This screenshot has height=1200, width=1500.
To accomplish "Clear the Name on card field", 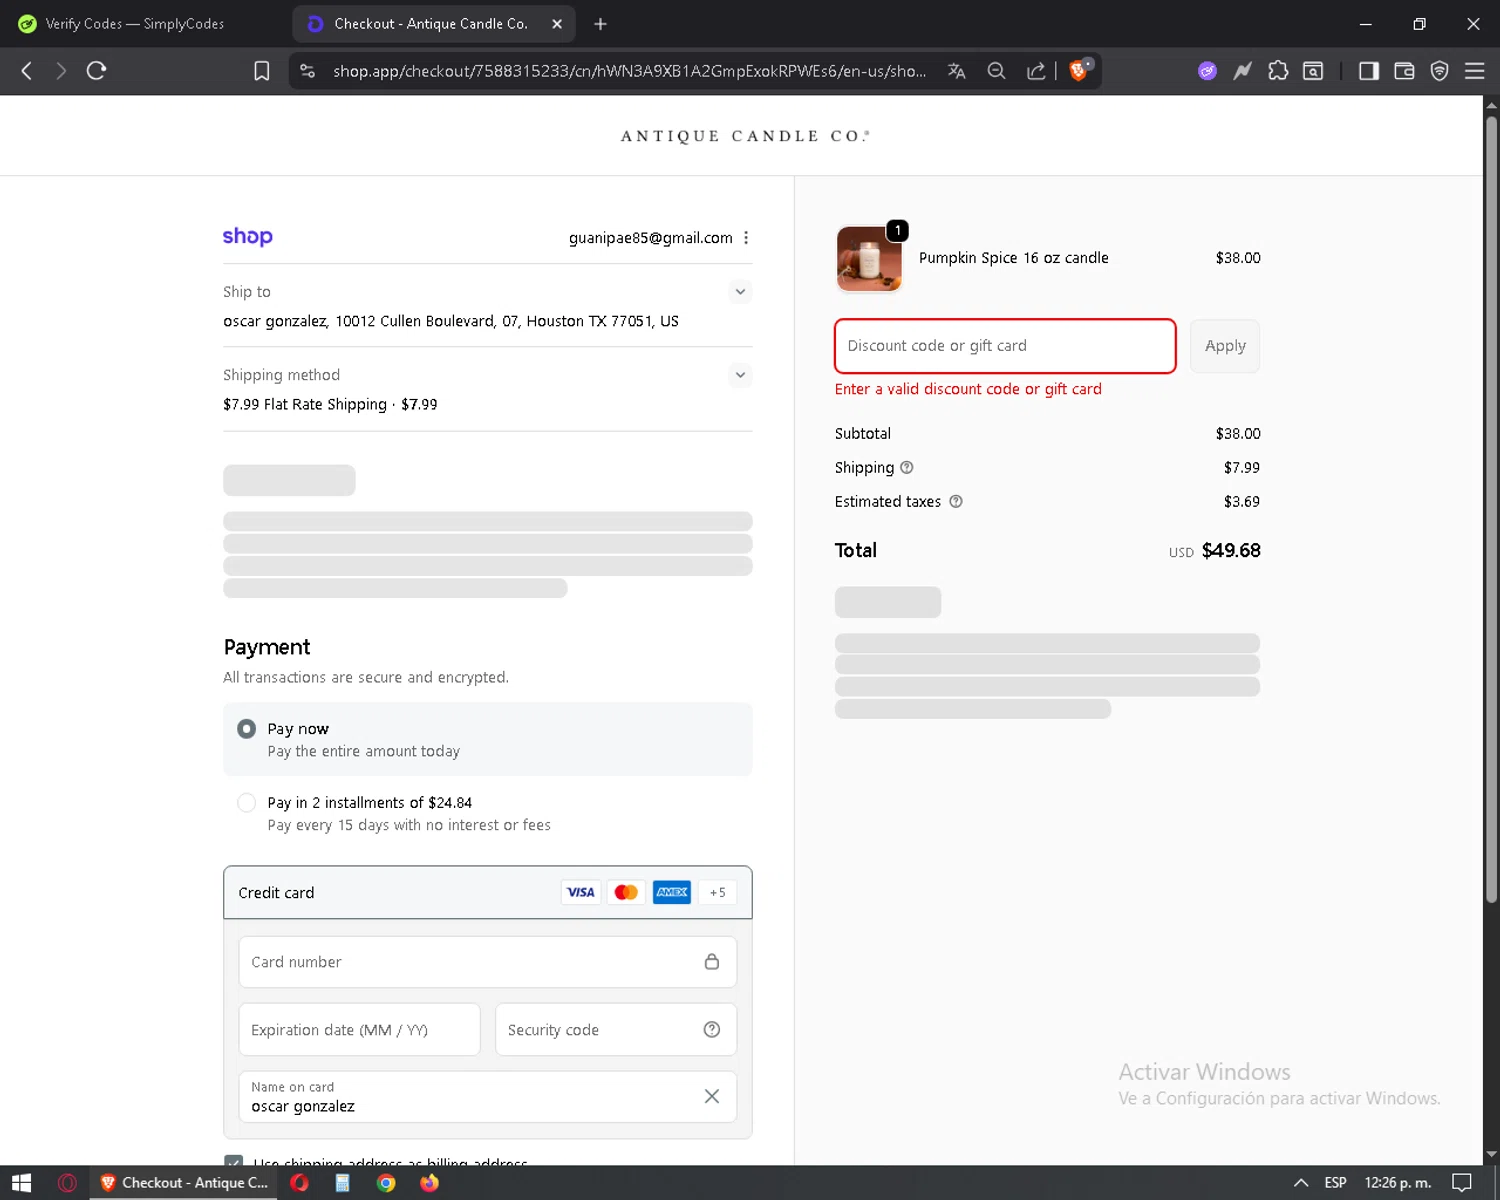I will 712,1097.
